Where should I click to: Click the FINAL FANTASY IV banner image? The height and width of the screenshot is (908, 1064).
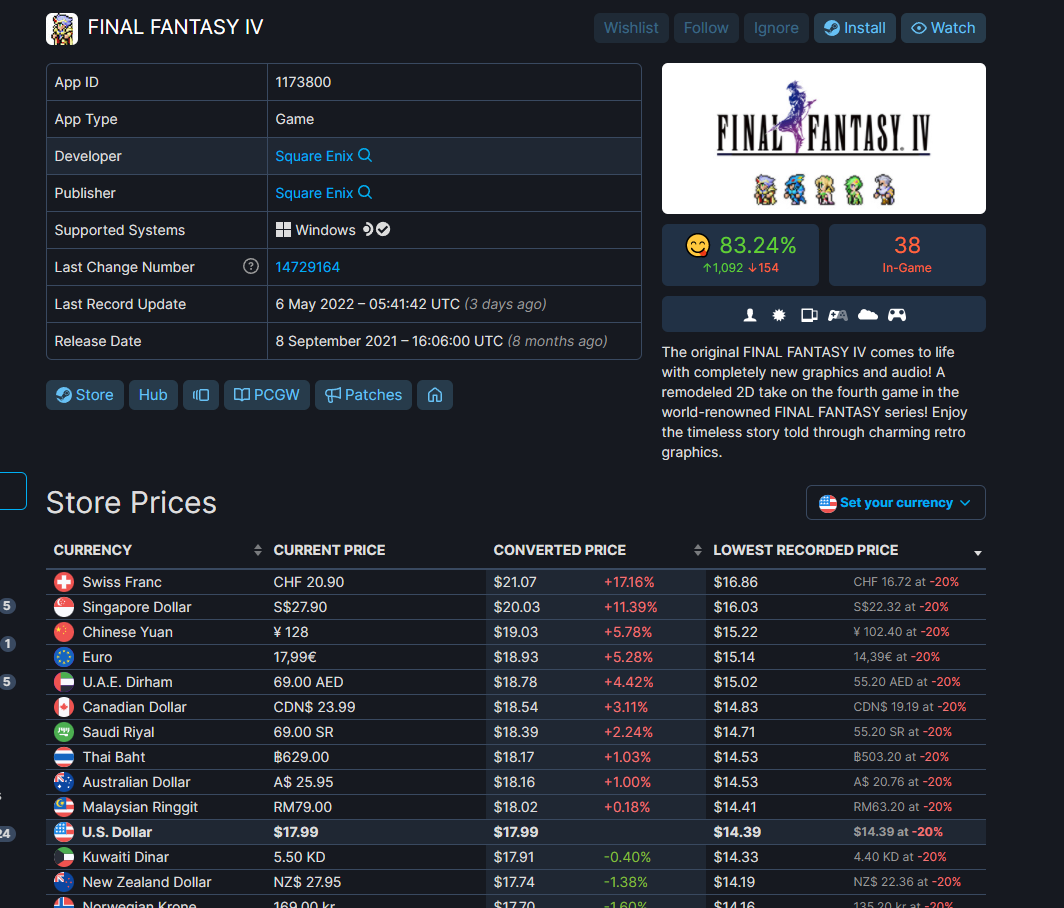pos(824,138)
